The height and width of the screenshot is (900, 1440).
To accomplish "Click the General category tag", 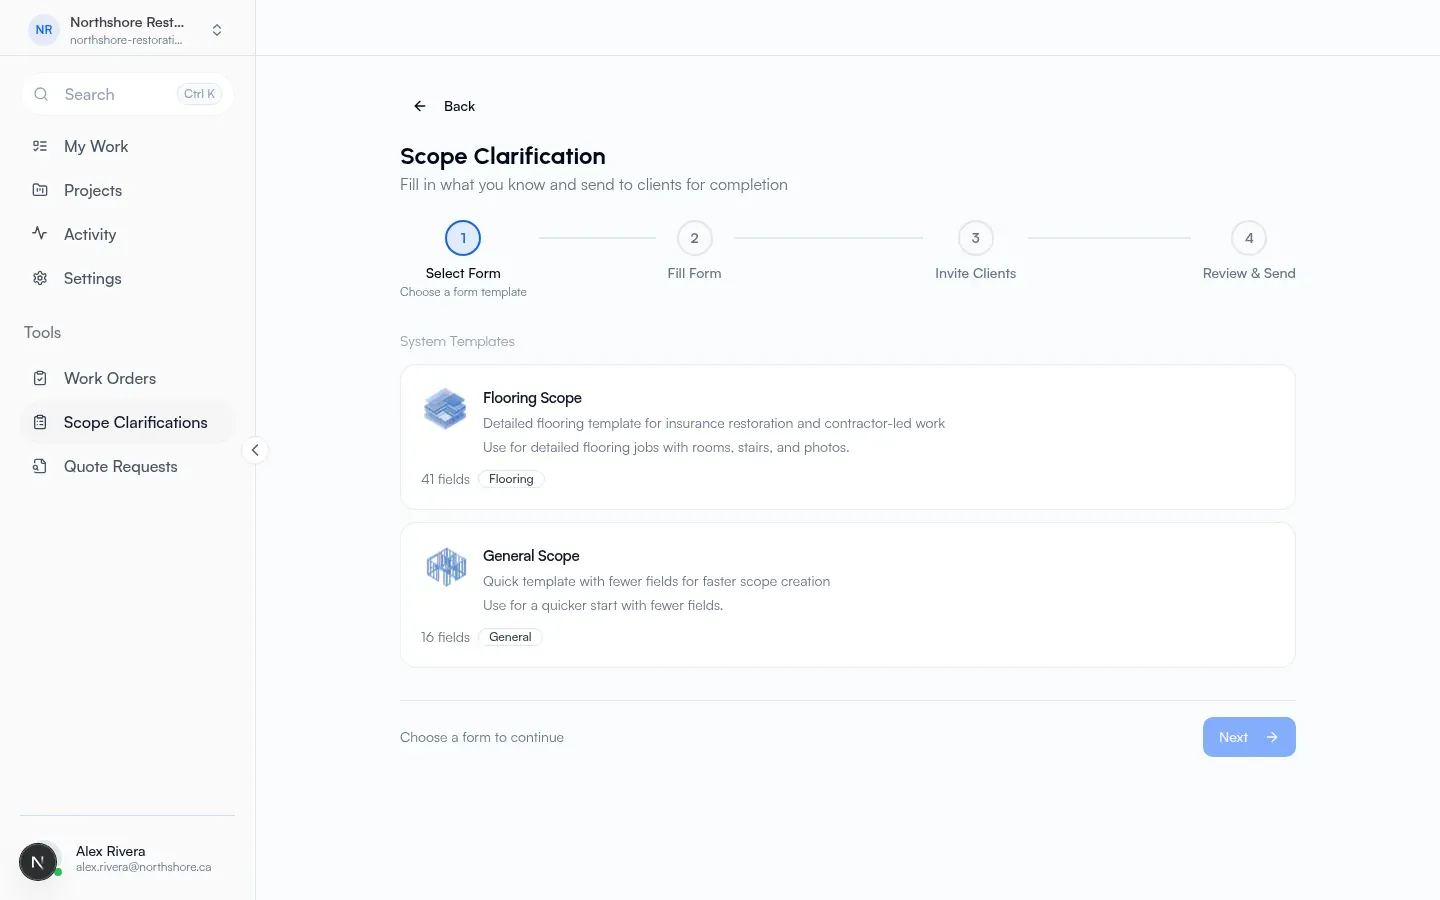I will [x=510, y=637].
